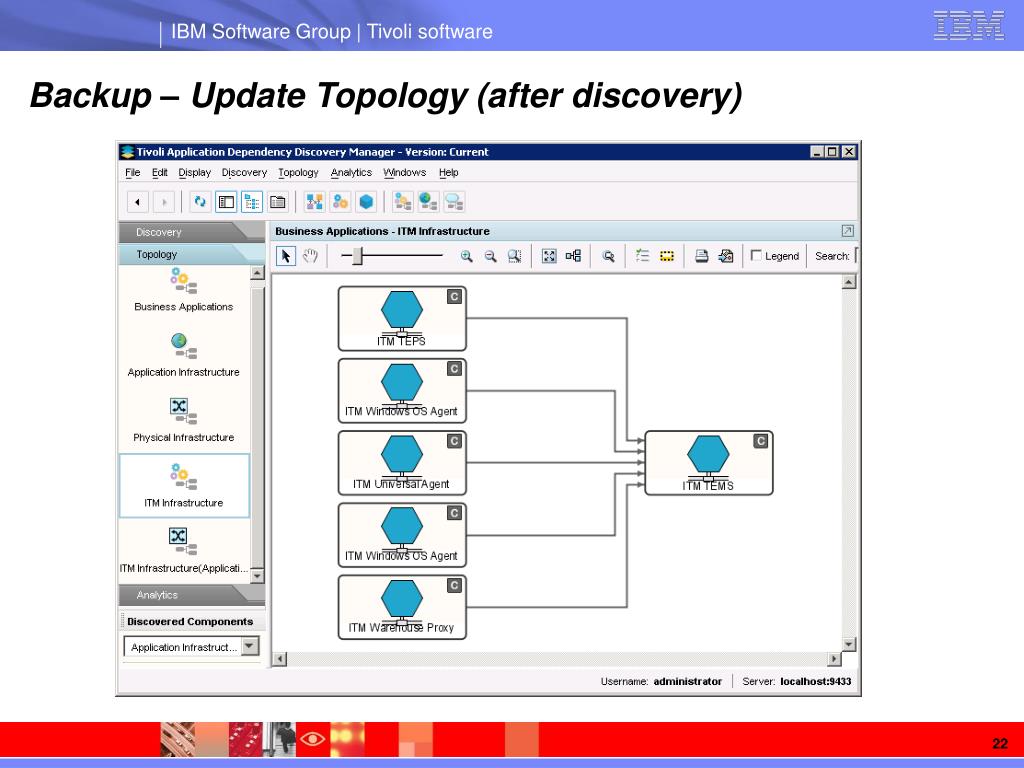
Task: Toggle the C marker on ITM Warehouse Proxy
Action: [x=455, y=586]
